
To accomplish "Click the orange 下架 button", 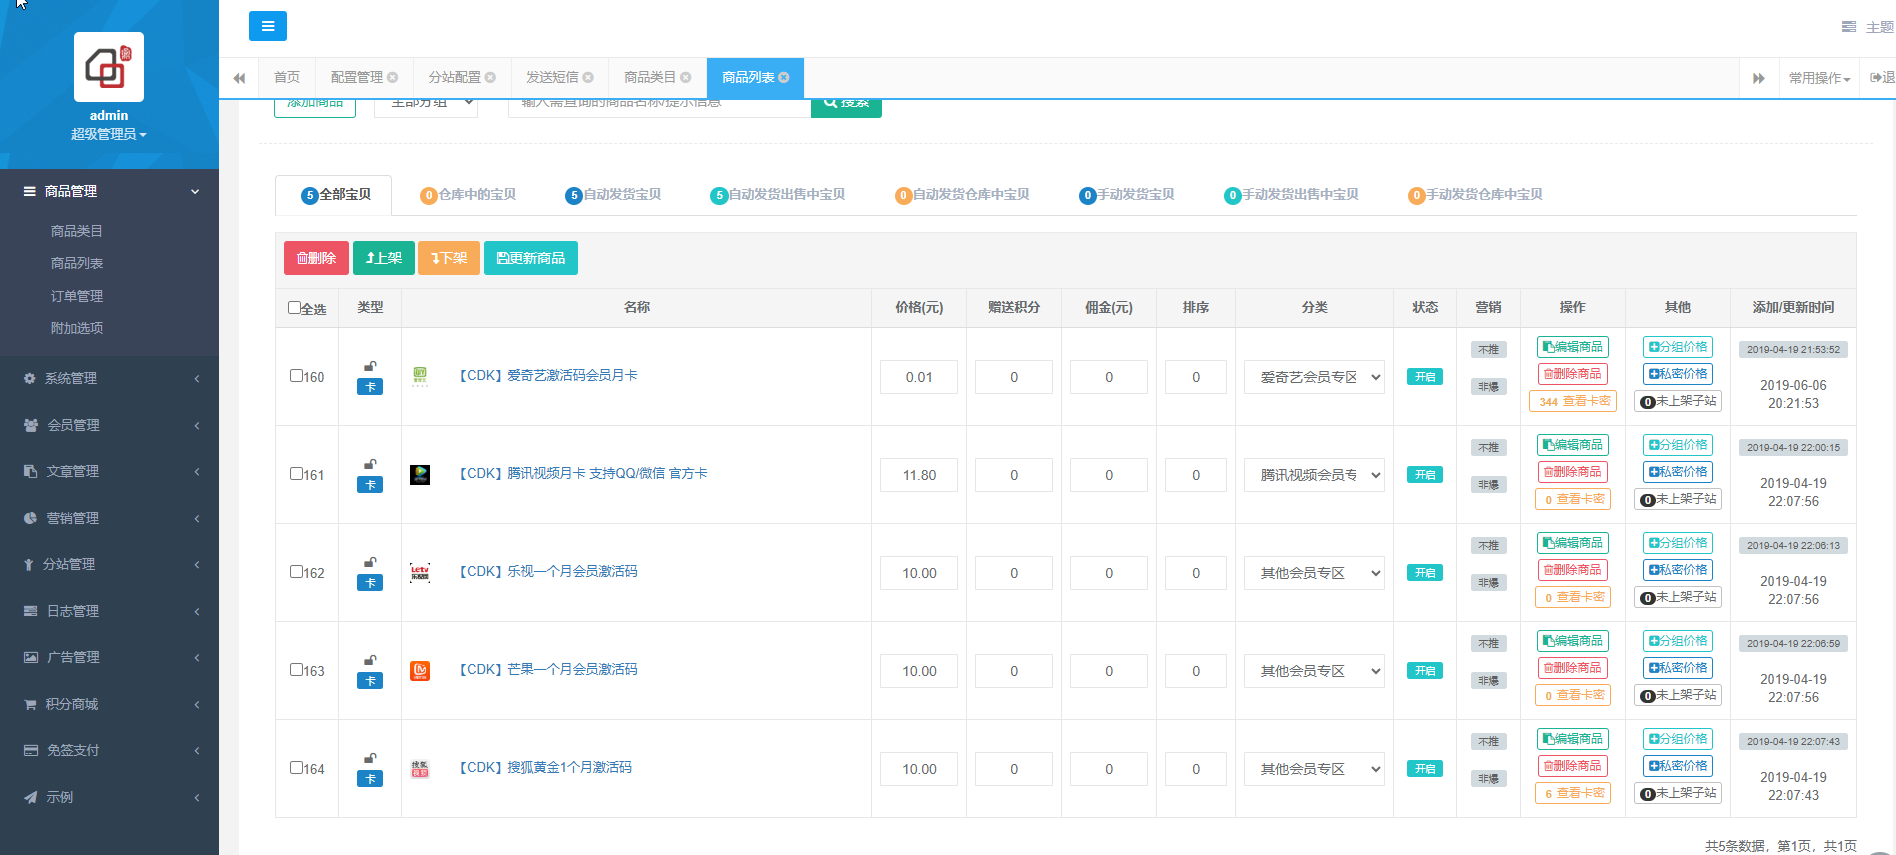I will pos(449,258).
